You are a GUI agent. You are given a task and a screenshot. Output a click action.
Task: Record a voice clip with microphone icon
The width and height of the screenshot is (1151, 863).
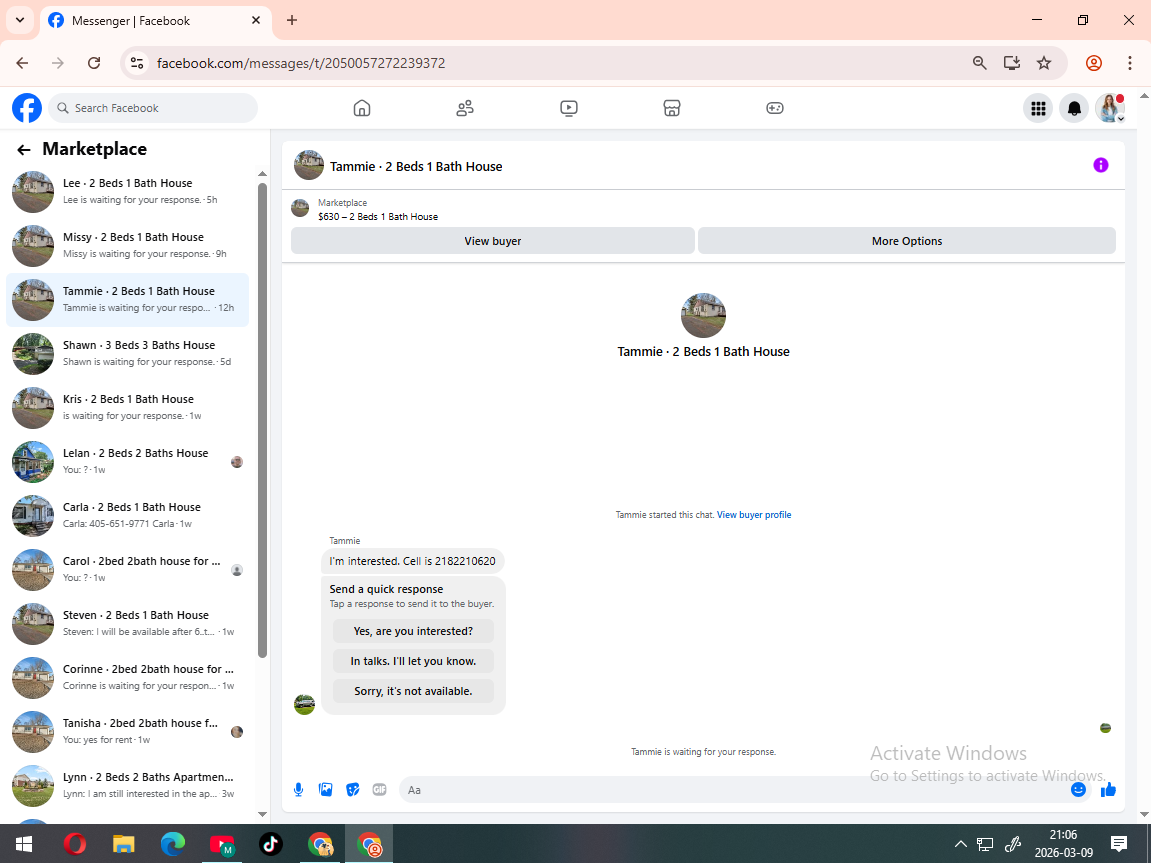(298, 790)
